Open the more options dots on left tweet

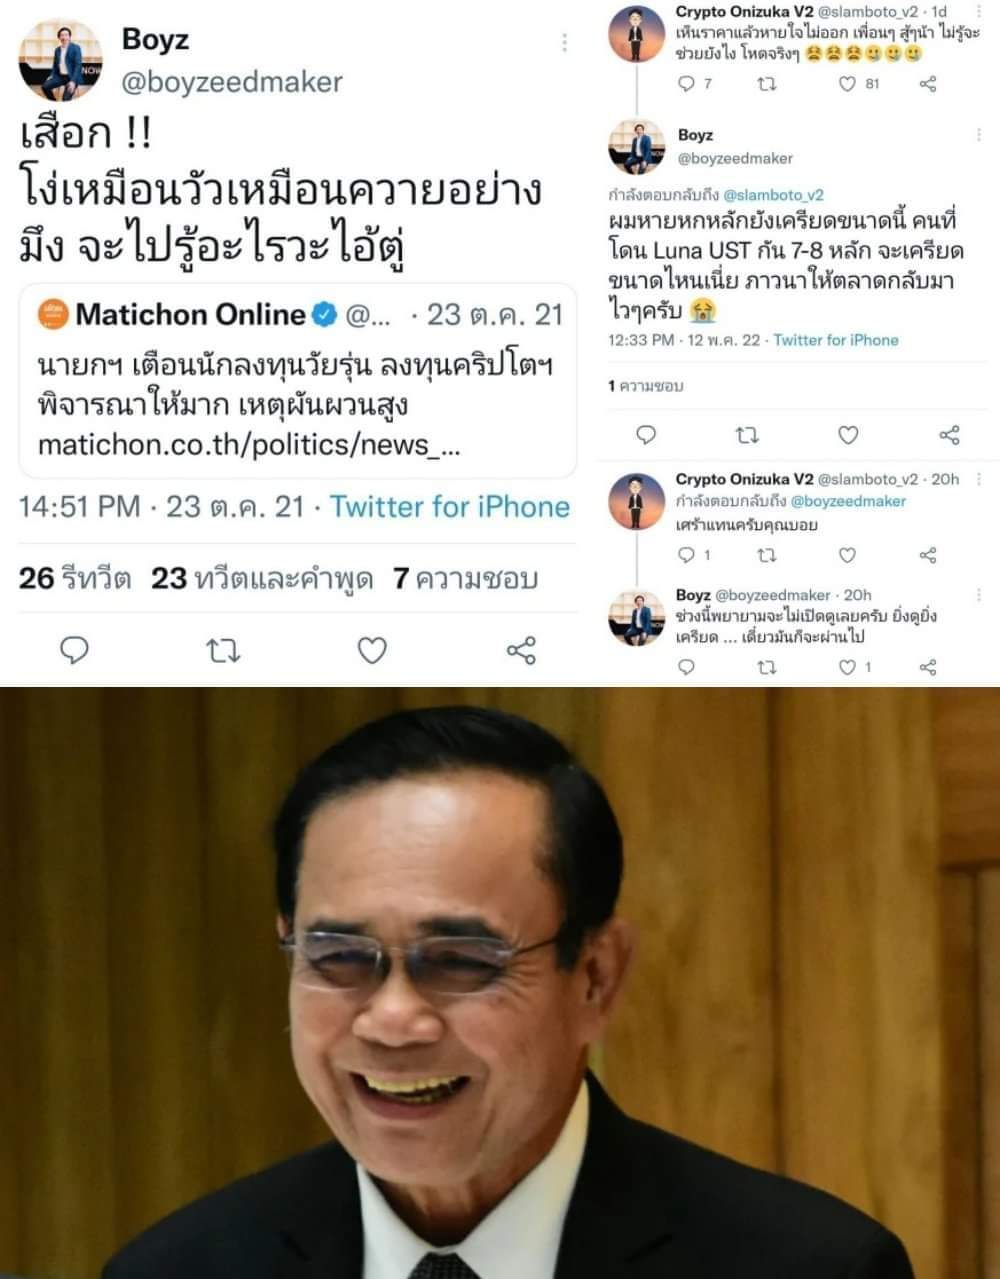pos(564,43)
